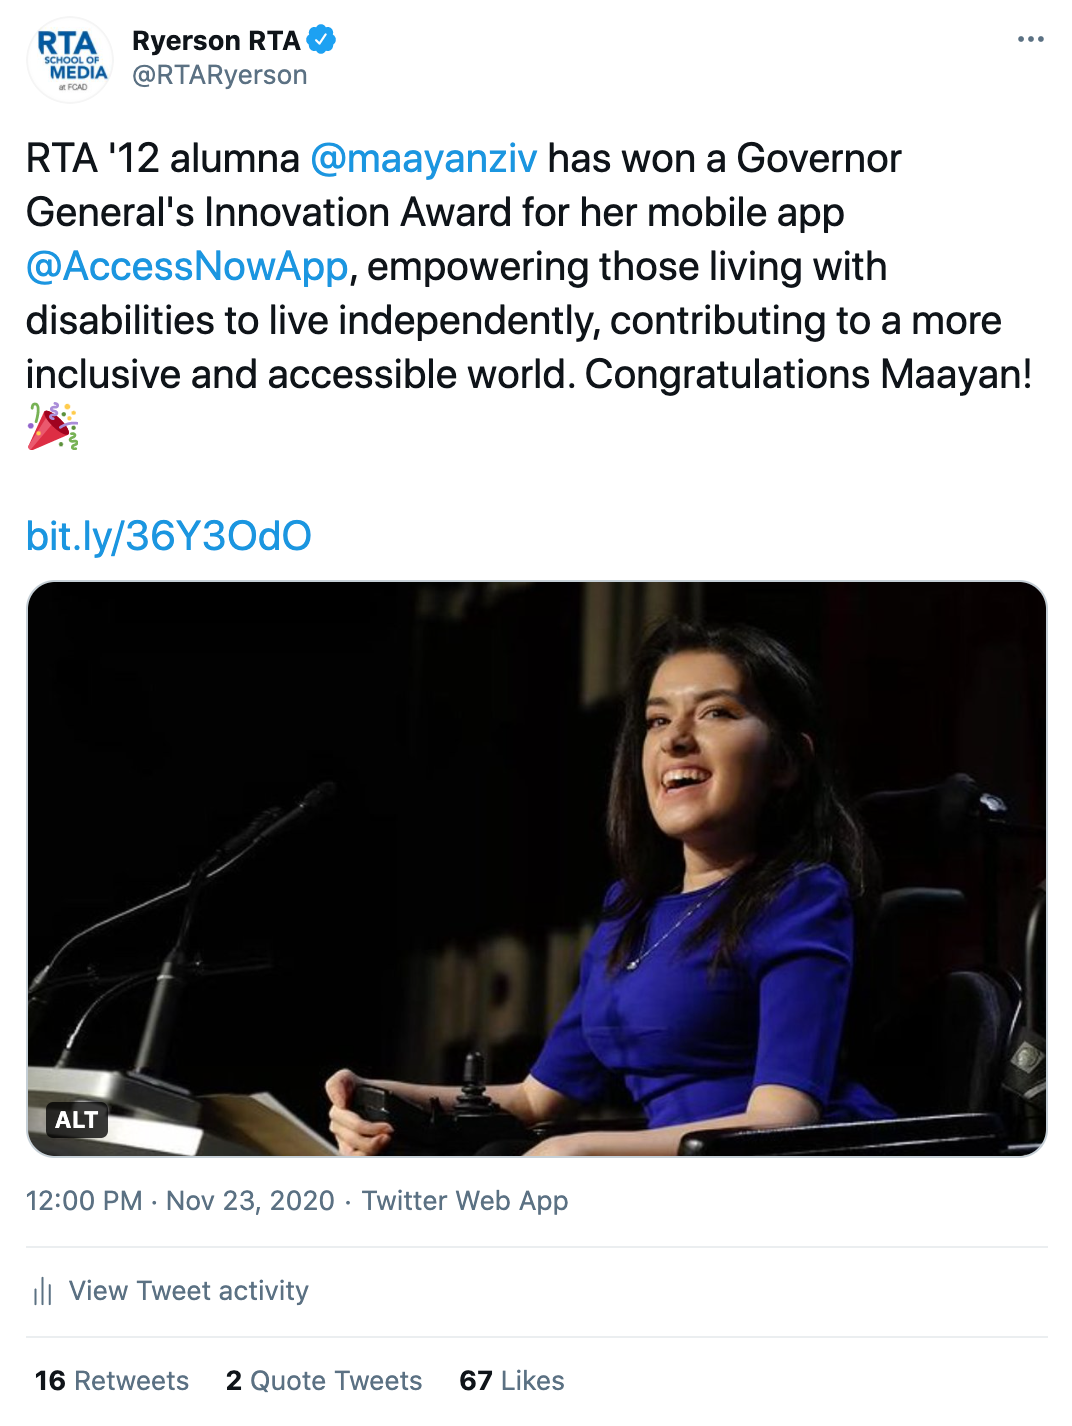The height and width of the screenshot is (1426, 1072).
Task: Click the @RTARyerson handle
Action: pos(219,75)
